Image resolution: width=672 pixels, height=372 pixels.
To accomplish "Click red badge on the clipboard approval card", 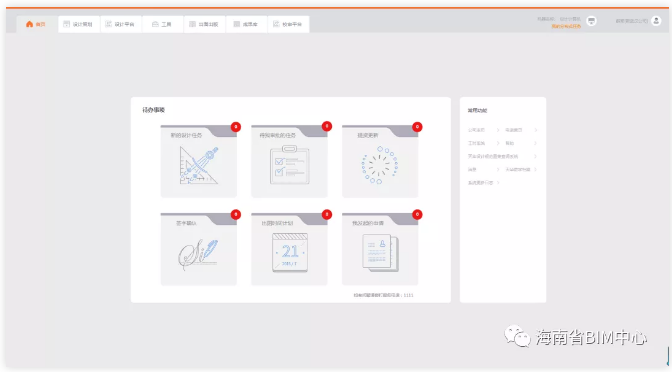I will [x=327, y=126].
